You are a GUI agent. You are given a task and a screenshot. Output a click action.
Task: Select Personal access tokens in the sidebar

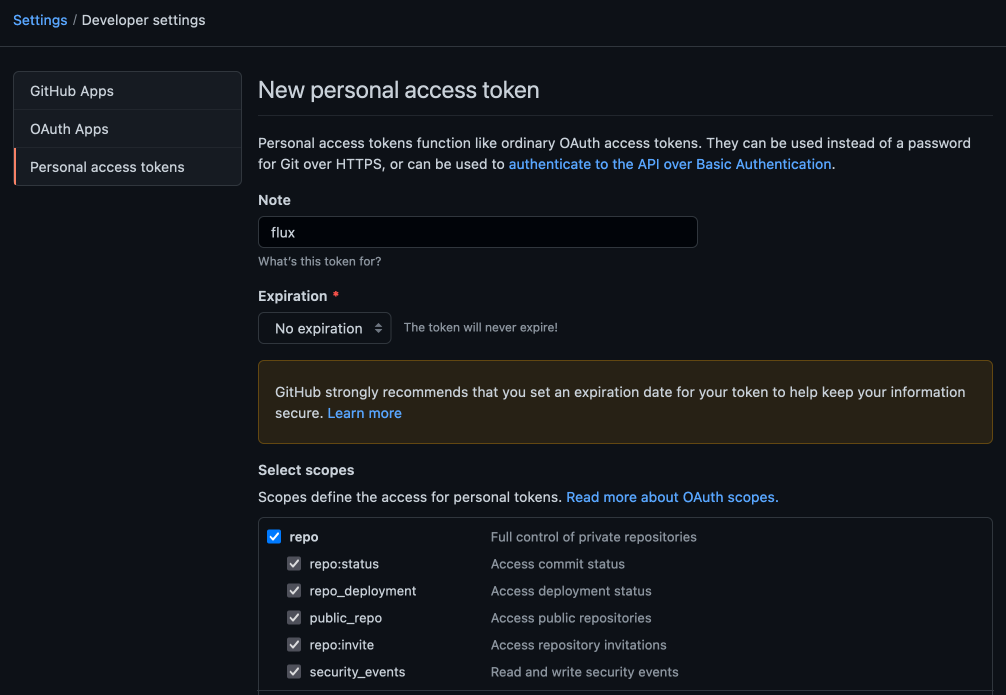coord(107,167)
